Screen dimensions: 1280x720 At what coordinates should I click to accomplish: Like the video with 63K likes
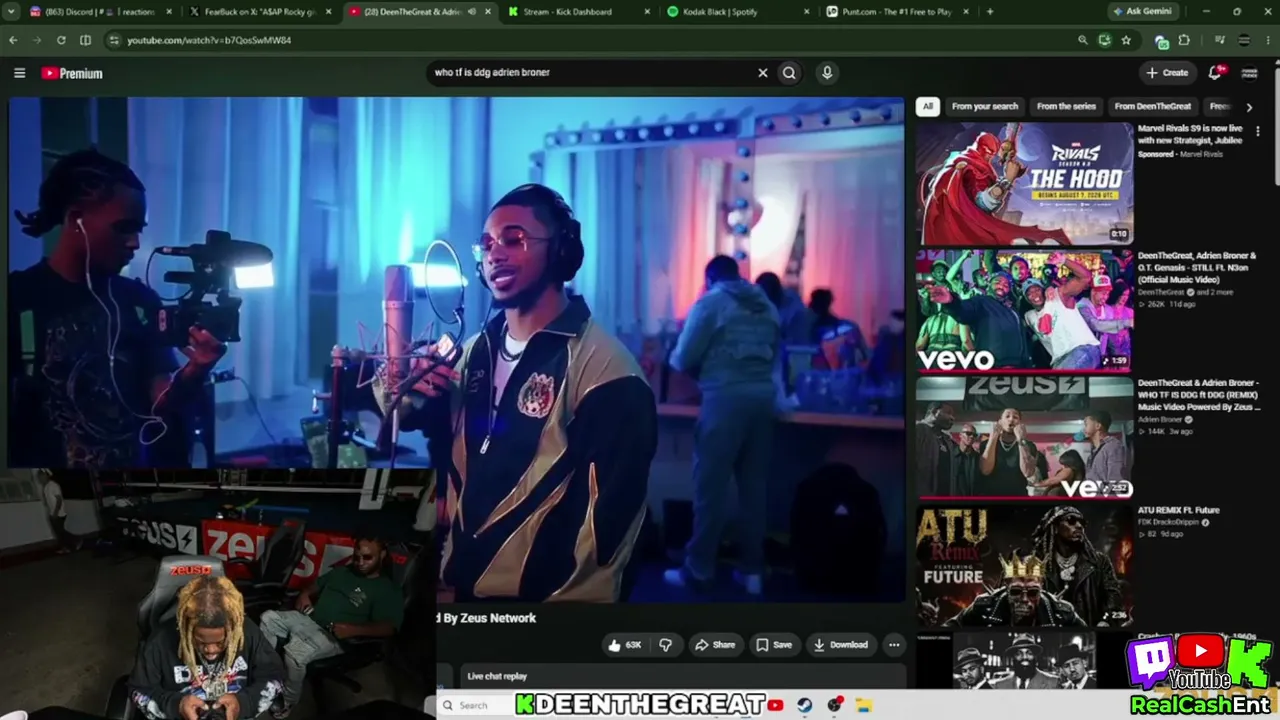click(624, 645)
